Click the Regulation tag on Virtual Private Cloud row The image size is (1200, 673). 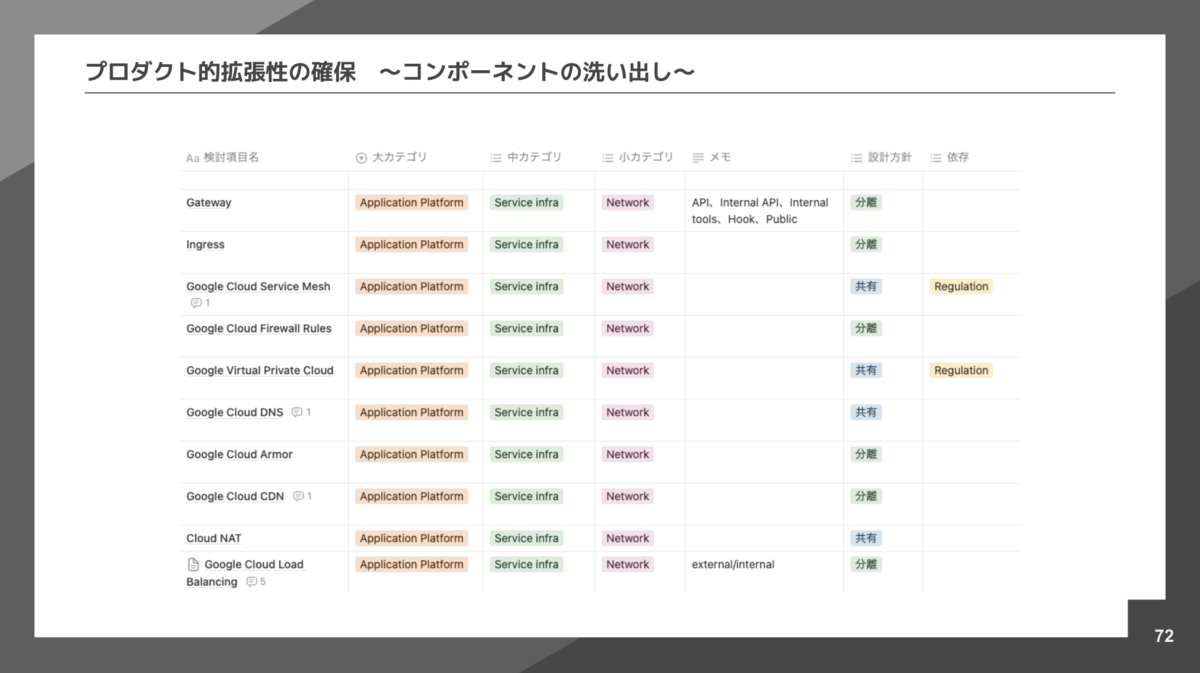point(960,370)
